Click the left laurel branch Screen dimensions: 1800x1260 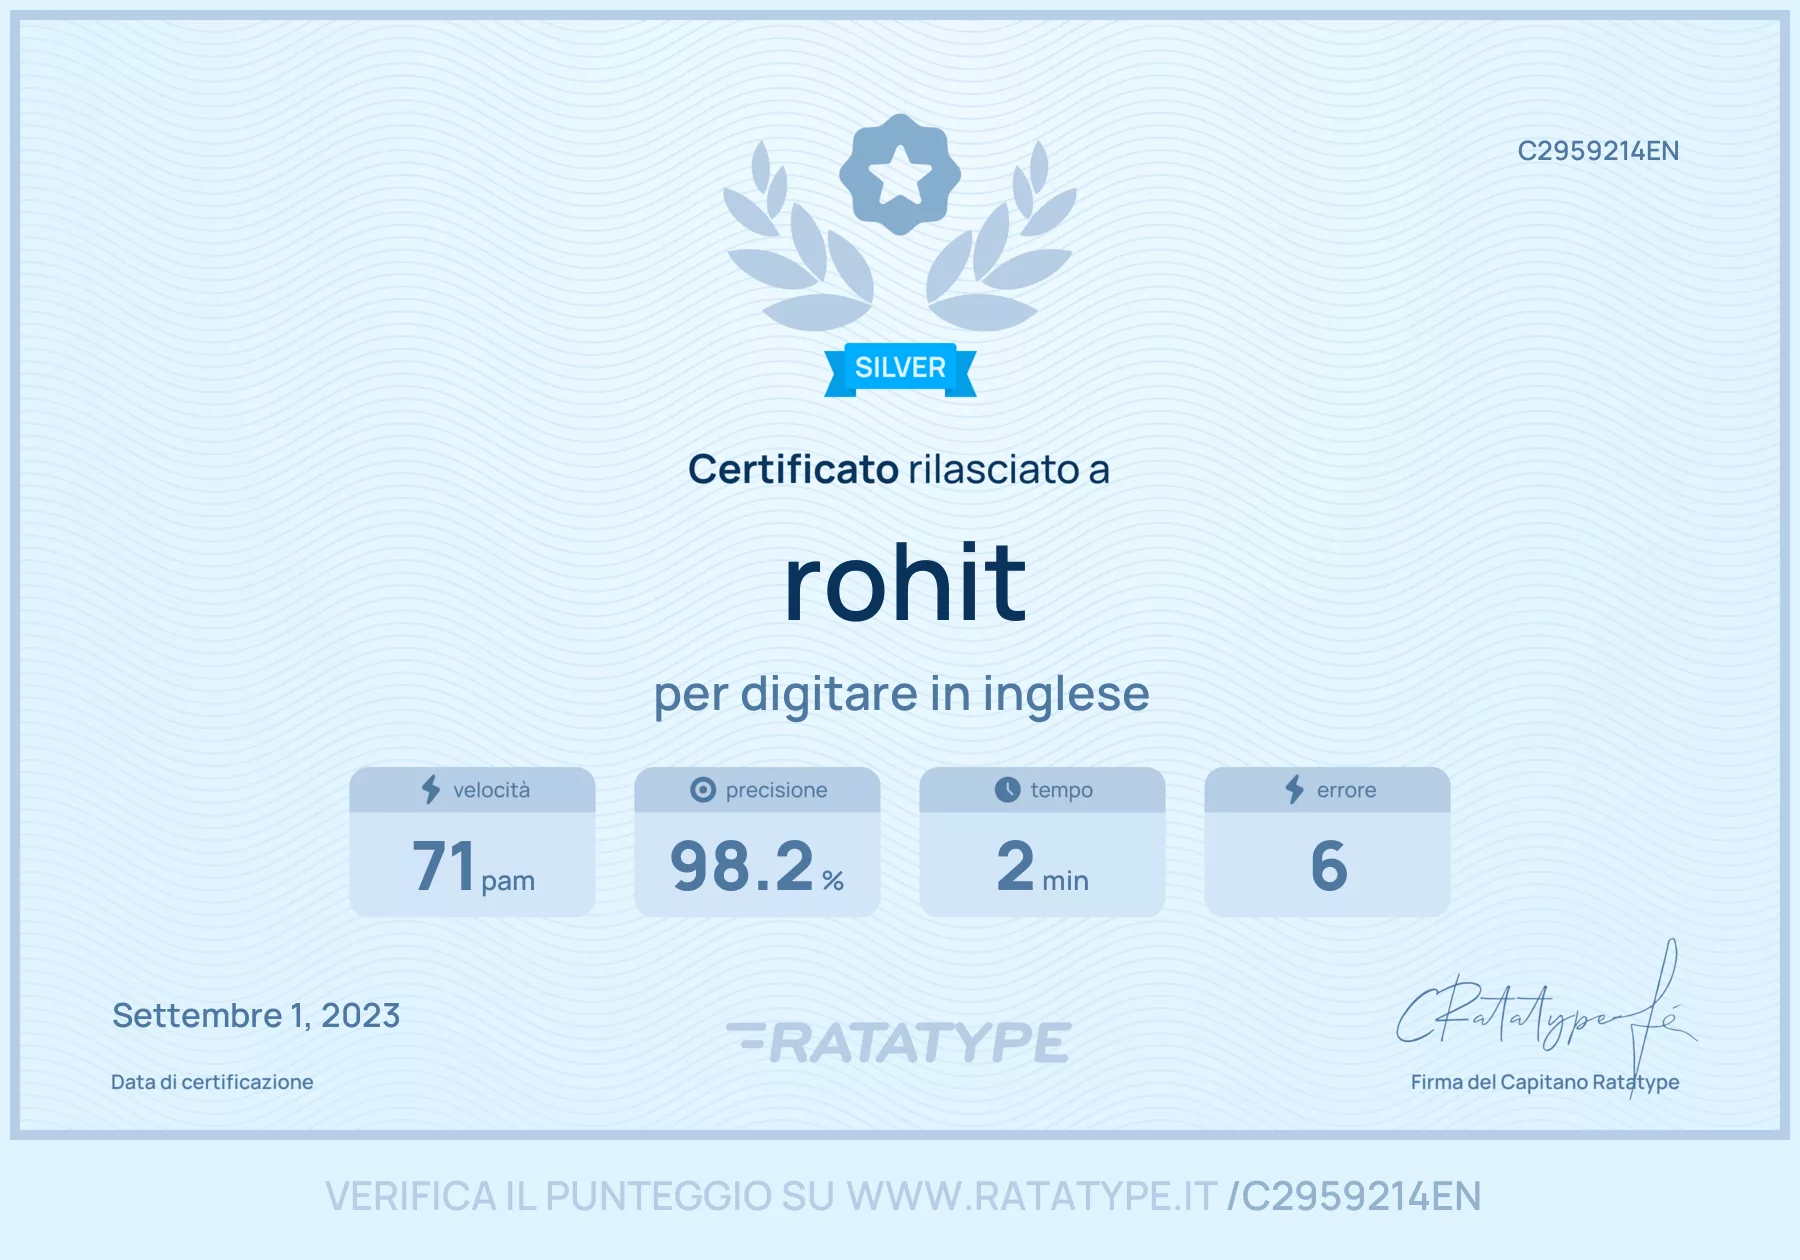pos(798,237)
